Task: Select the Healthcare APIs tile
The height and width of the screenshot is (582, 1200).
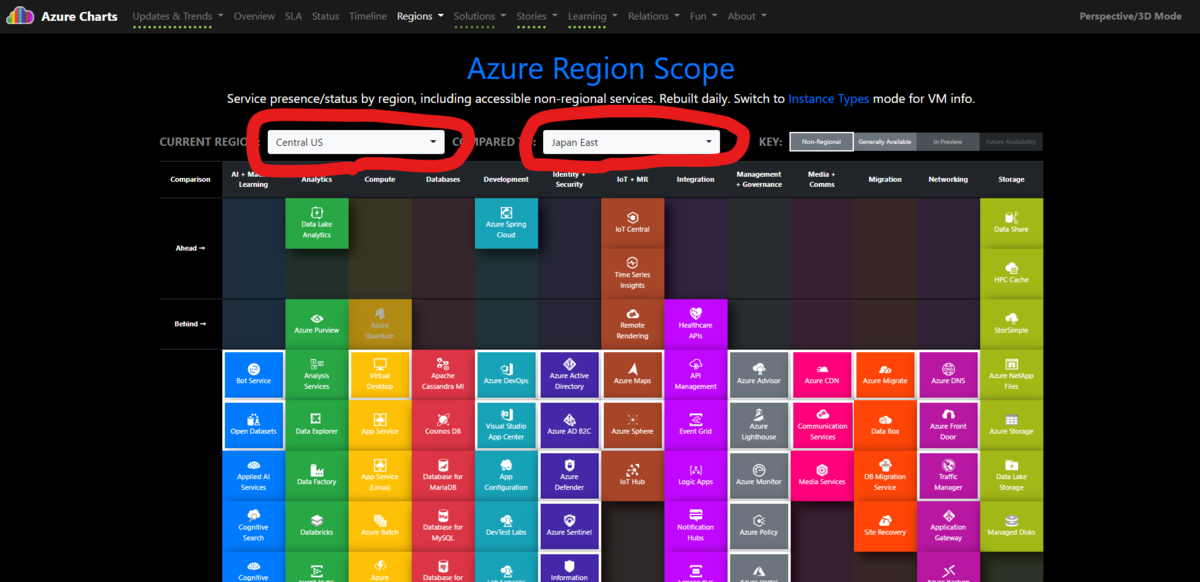Action: (695, 324)
